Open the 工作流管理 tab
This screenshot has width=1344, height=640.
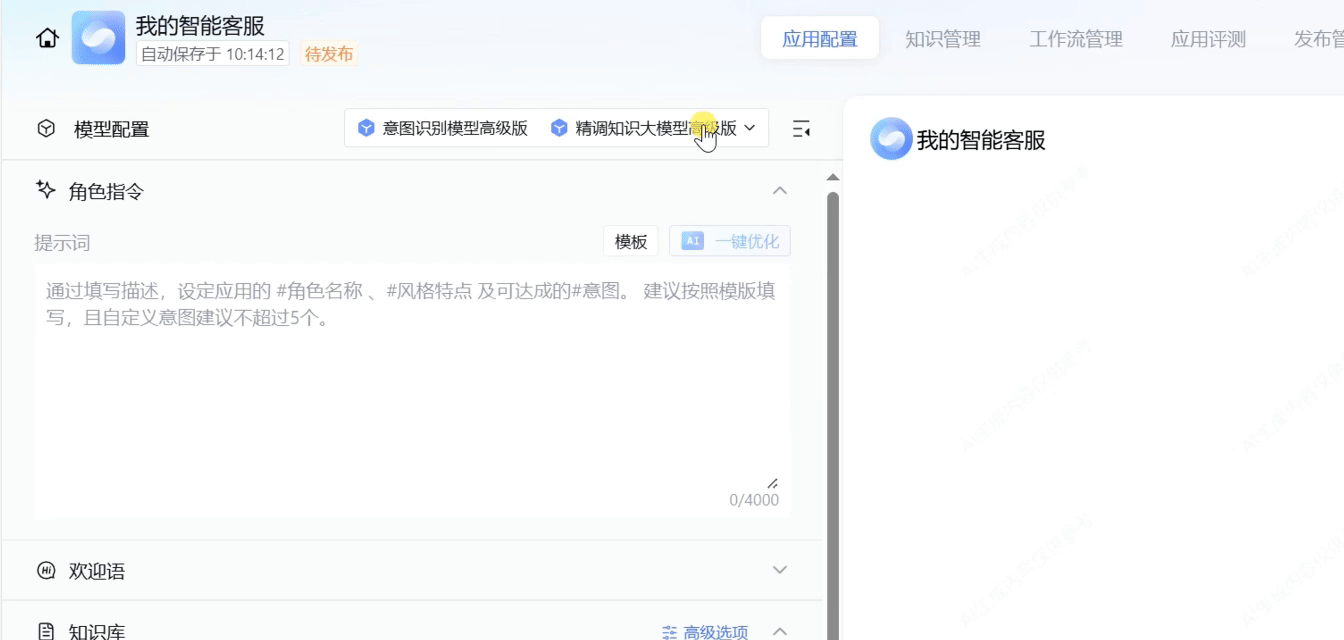pyautogui.click(x=1076, y=39)
